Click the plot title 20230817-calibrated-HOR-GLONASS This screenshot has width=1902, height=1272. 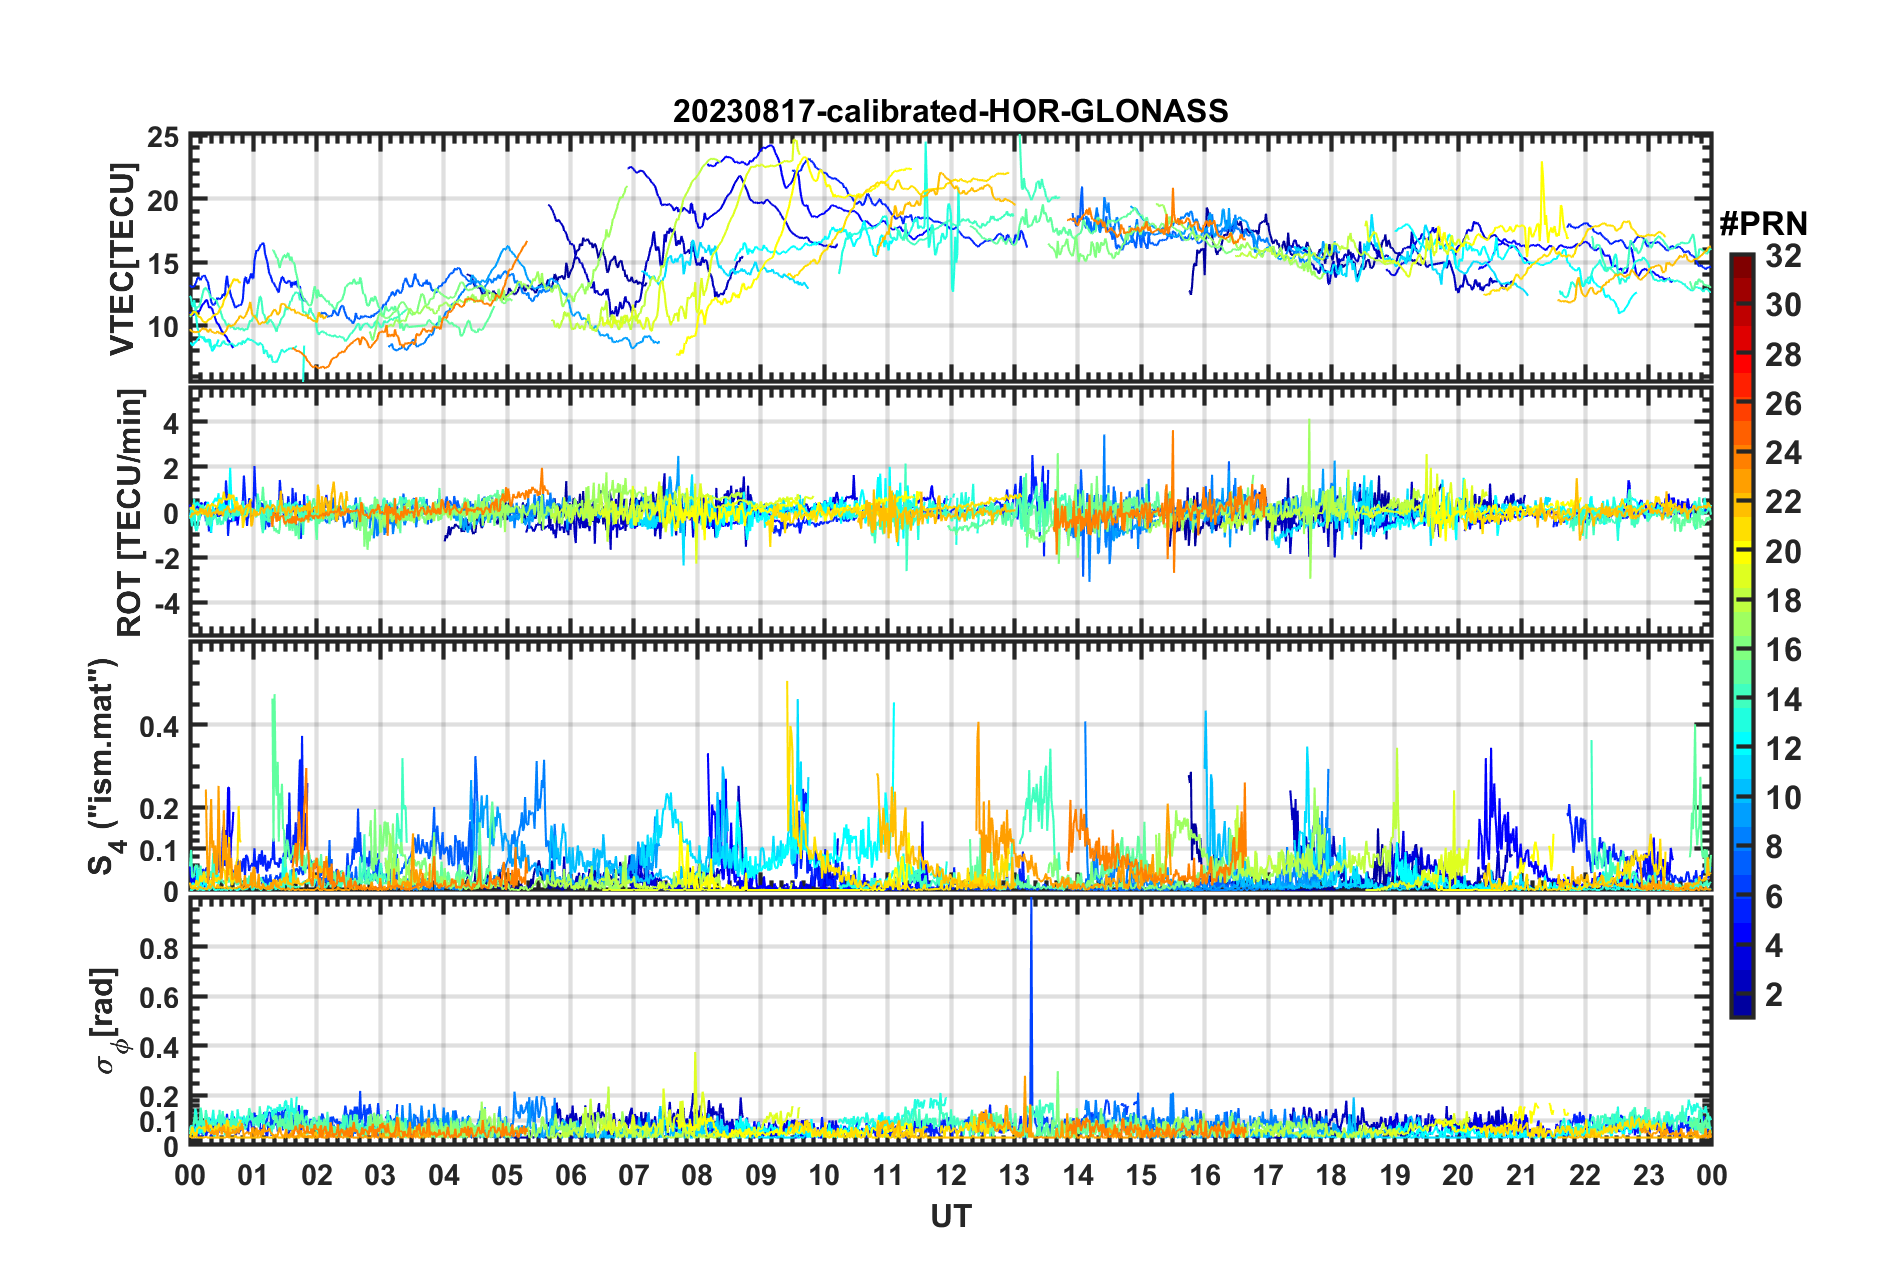[x=950, y=111]
